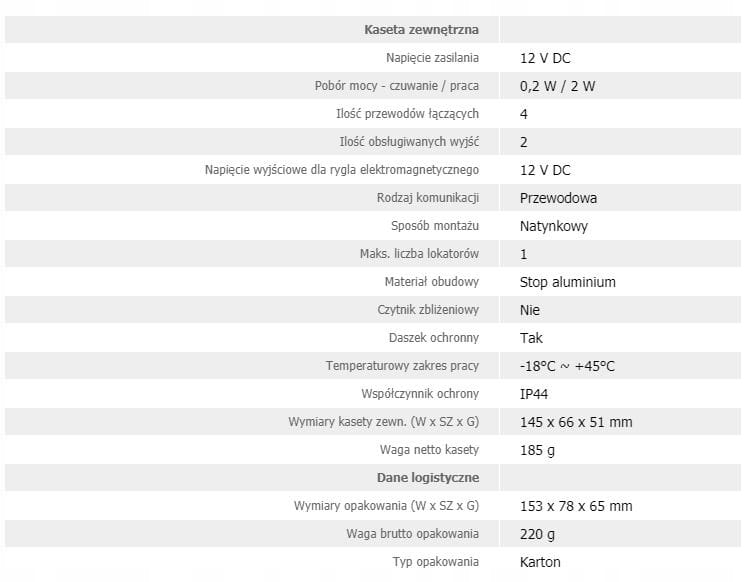Select the "Waga netto kasety" label
The image size is (753, 582).
pyautogui.click(x=429, y=450)
